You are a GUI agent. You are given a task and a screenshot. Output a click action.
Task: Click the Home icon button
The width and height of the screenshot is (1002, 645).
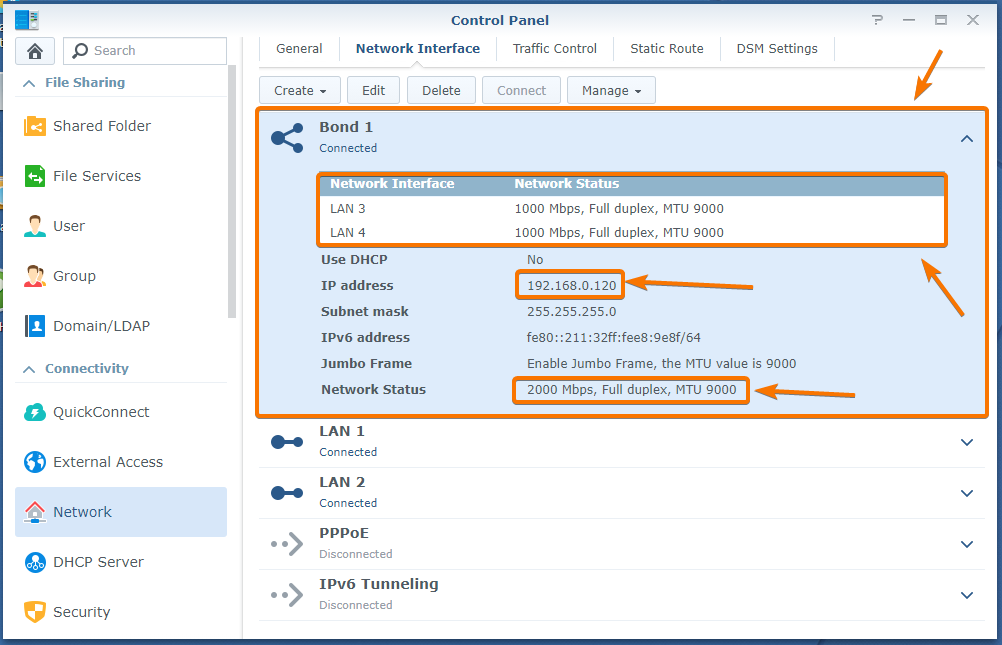point(35,51)
